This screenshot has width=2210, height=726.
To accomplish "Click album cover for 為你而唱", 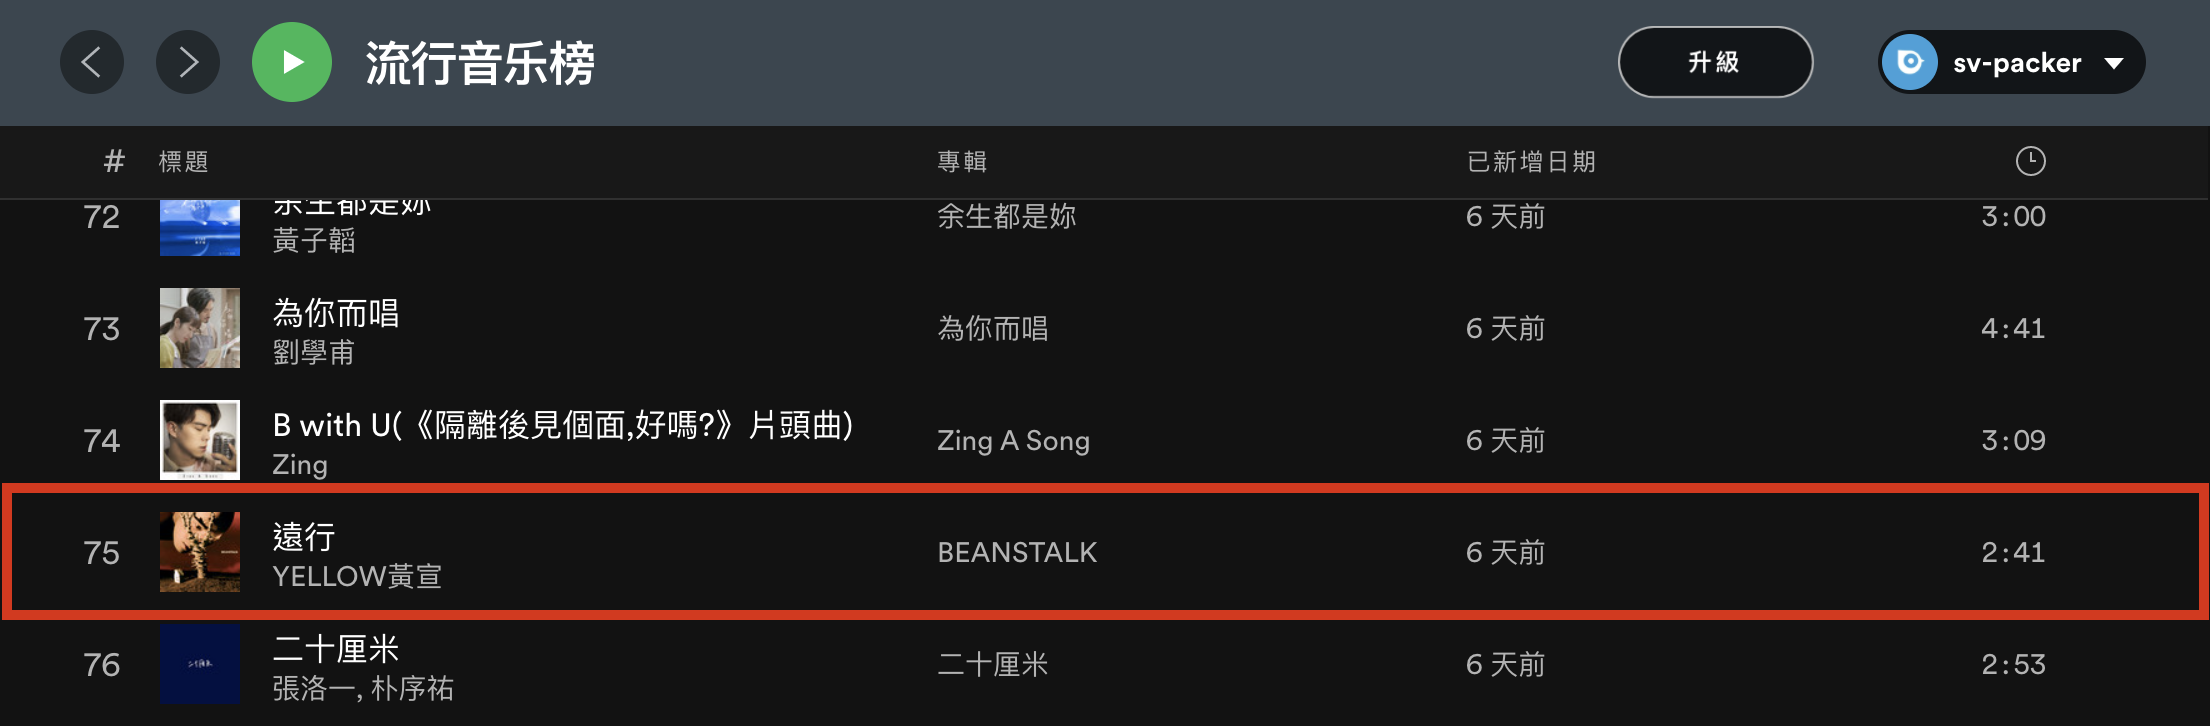I will tap(200, 328).
